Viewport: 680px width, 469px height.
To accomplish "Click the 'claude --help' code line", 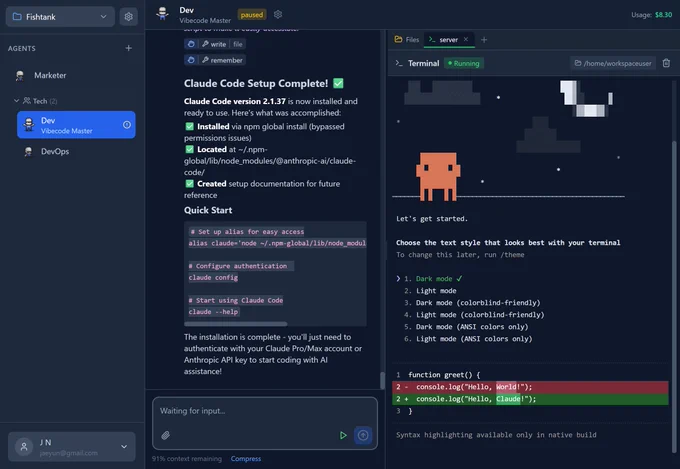I will point(213,312).
